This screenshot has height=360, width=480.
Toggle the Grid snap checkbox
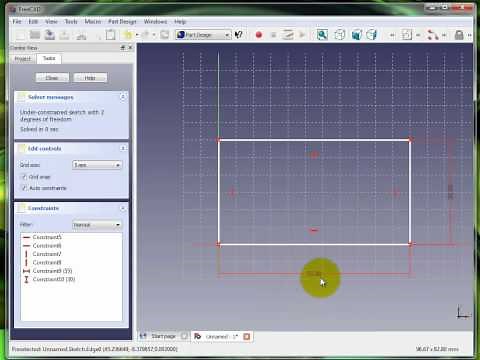(x=24, y=177)
